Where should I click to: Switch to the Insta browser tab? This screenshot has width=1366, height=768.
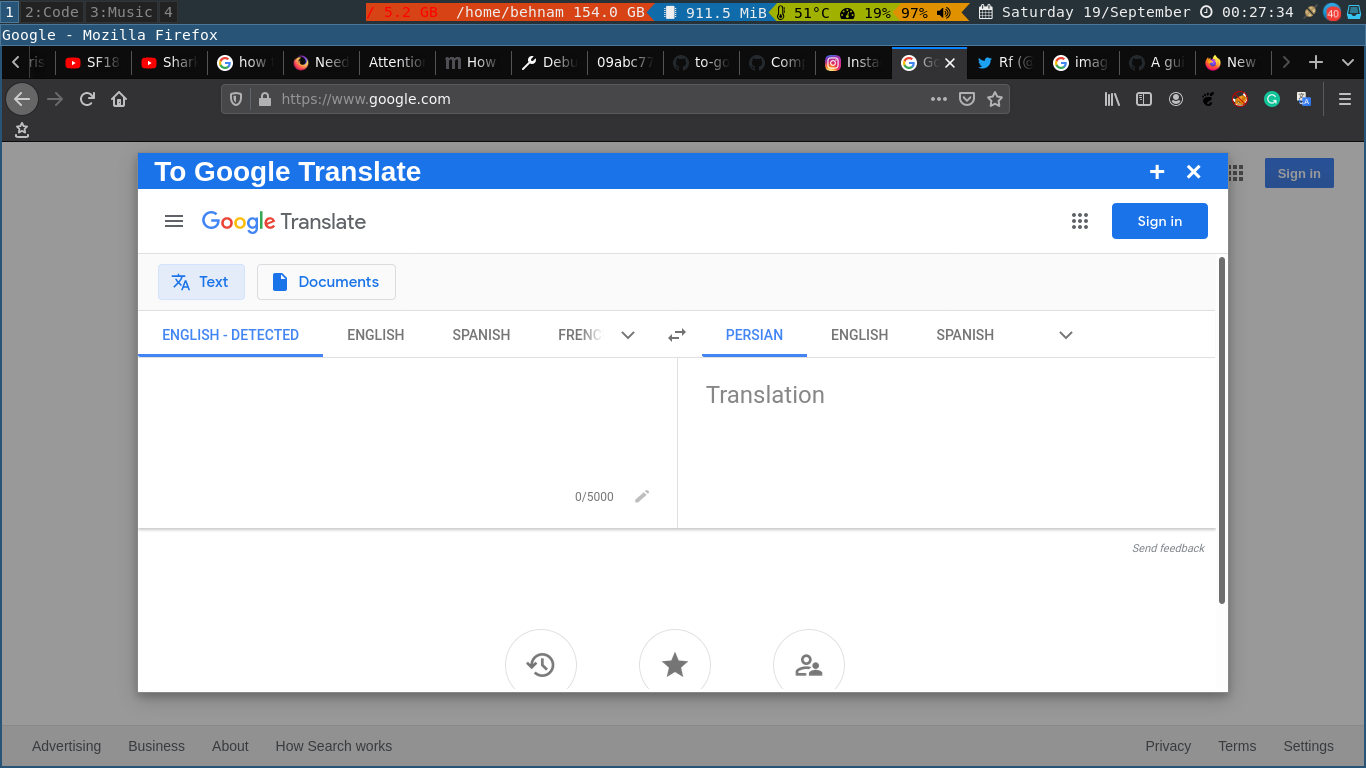(x=852, y=62)
